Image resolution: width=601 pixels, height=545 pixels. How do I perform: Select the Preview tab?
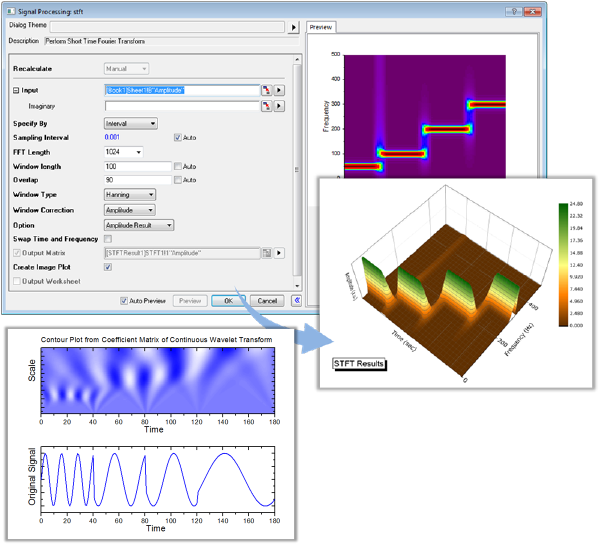[x=321, y=27]
